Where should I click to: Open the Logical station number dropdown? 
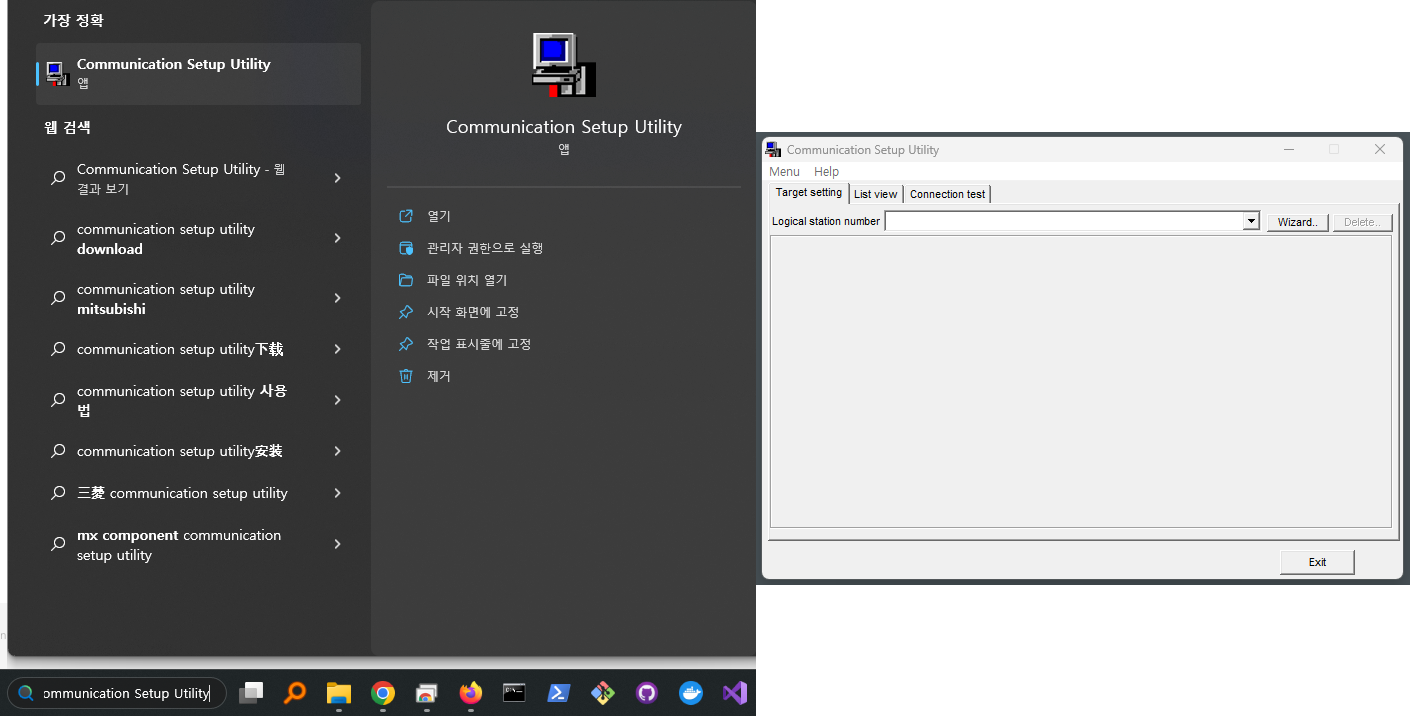(1250, 221)
